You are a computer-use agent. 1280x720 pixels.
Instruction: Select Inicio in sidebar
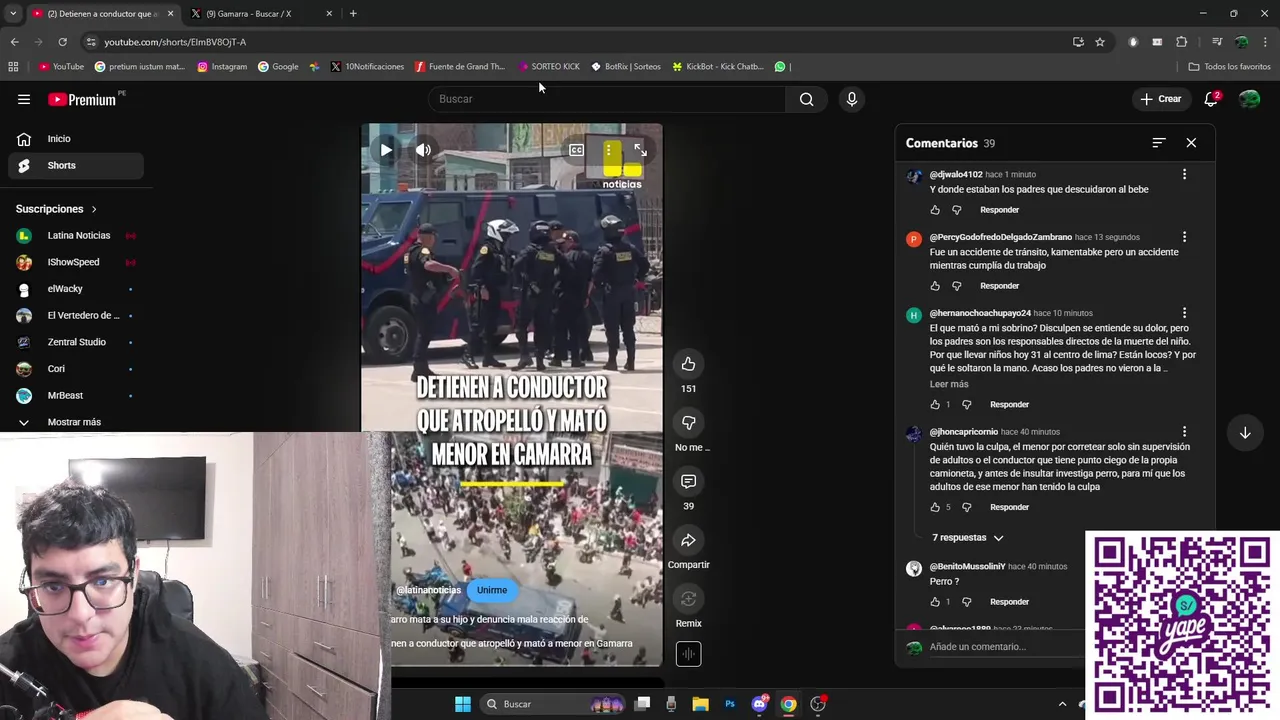pos(76,139)
